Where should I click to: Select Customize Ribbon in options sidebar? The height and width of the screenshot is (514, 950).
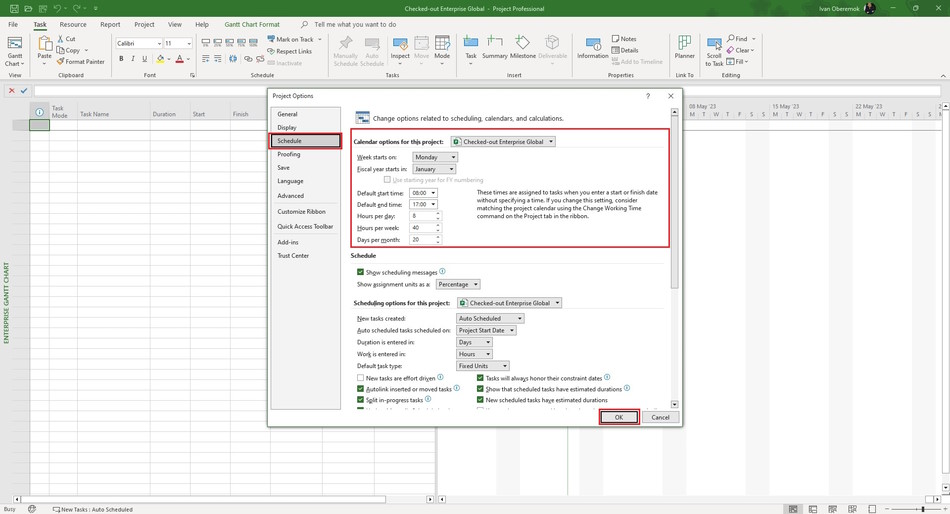[x=305, y=212]
